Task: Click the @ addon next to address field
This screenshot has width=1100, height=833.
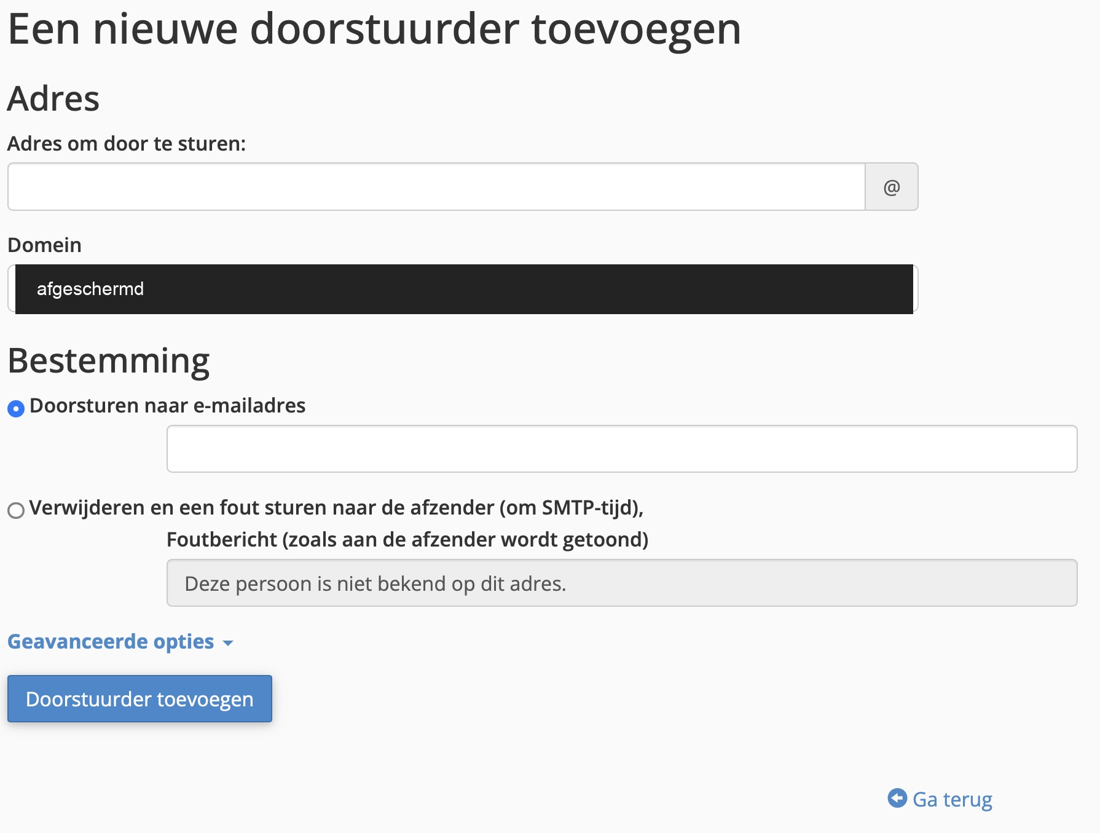Action: pos(892,187)
